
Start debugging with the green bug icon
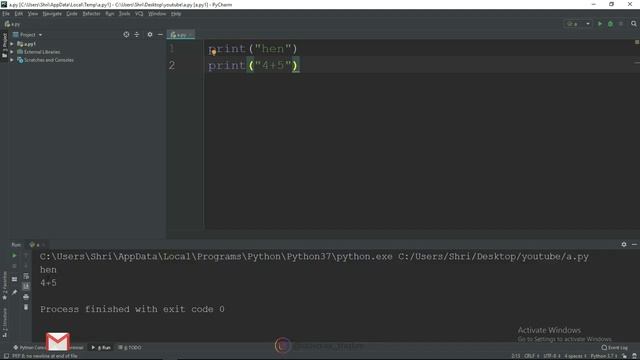(610, 24)
